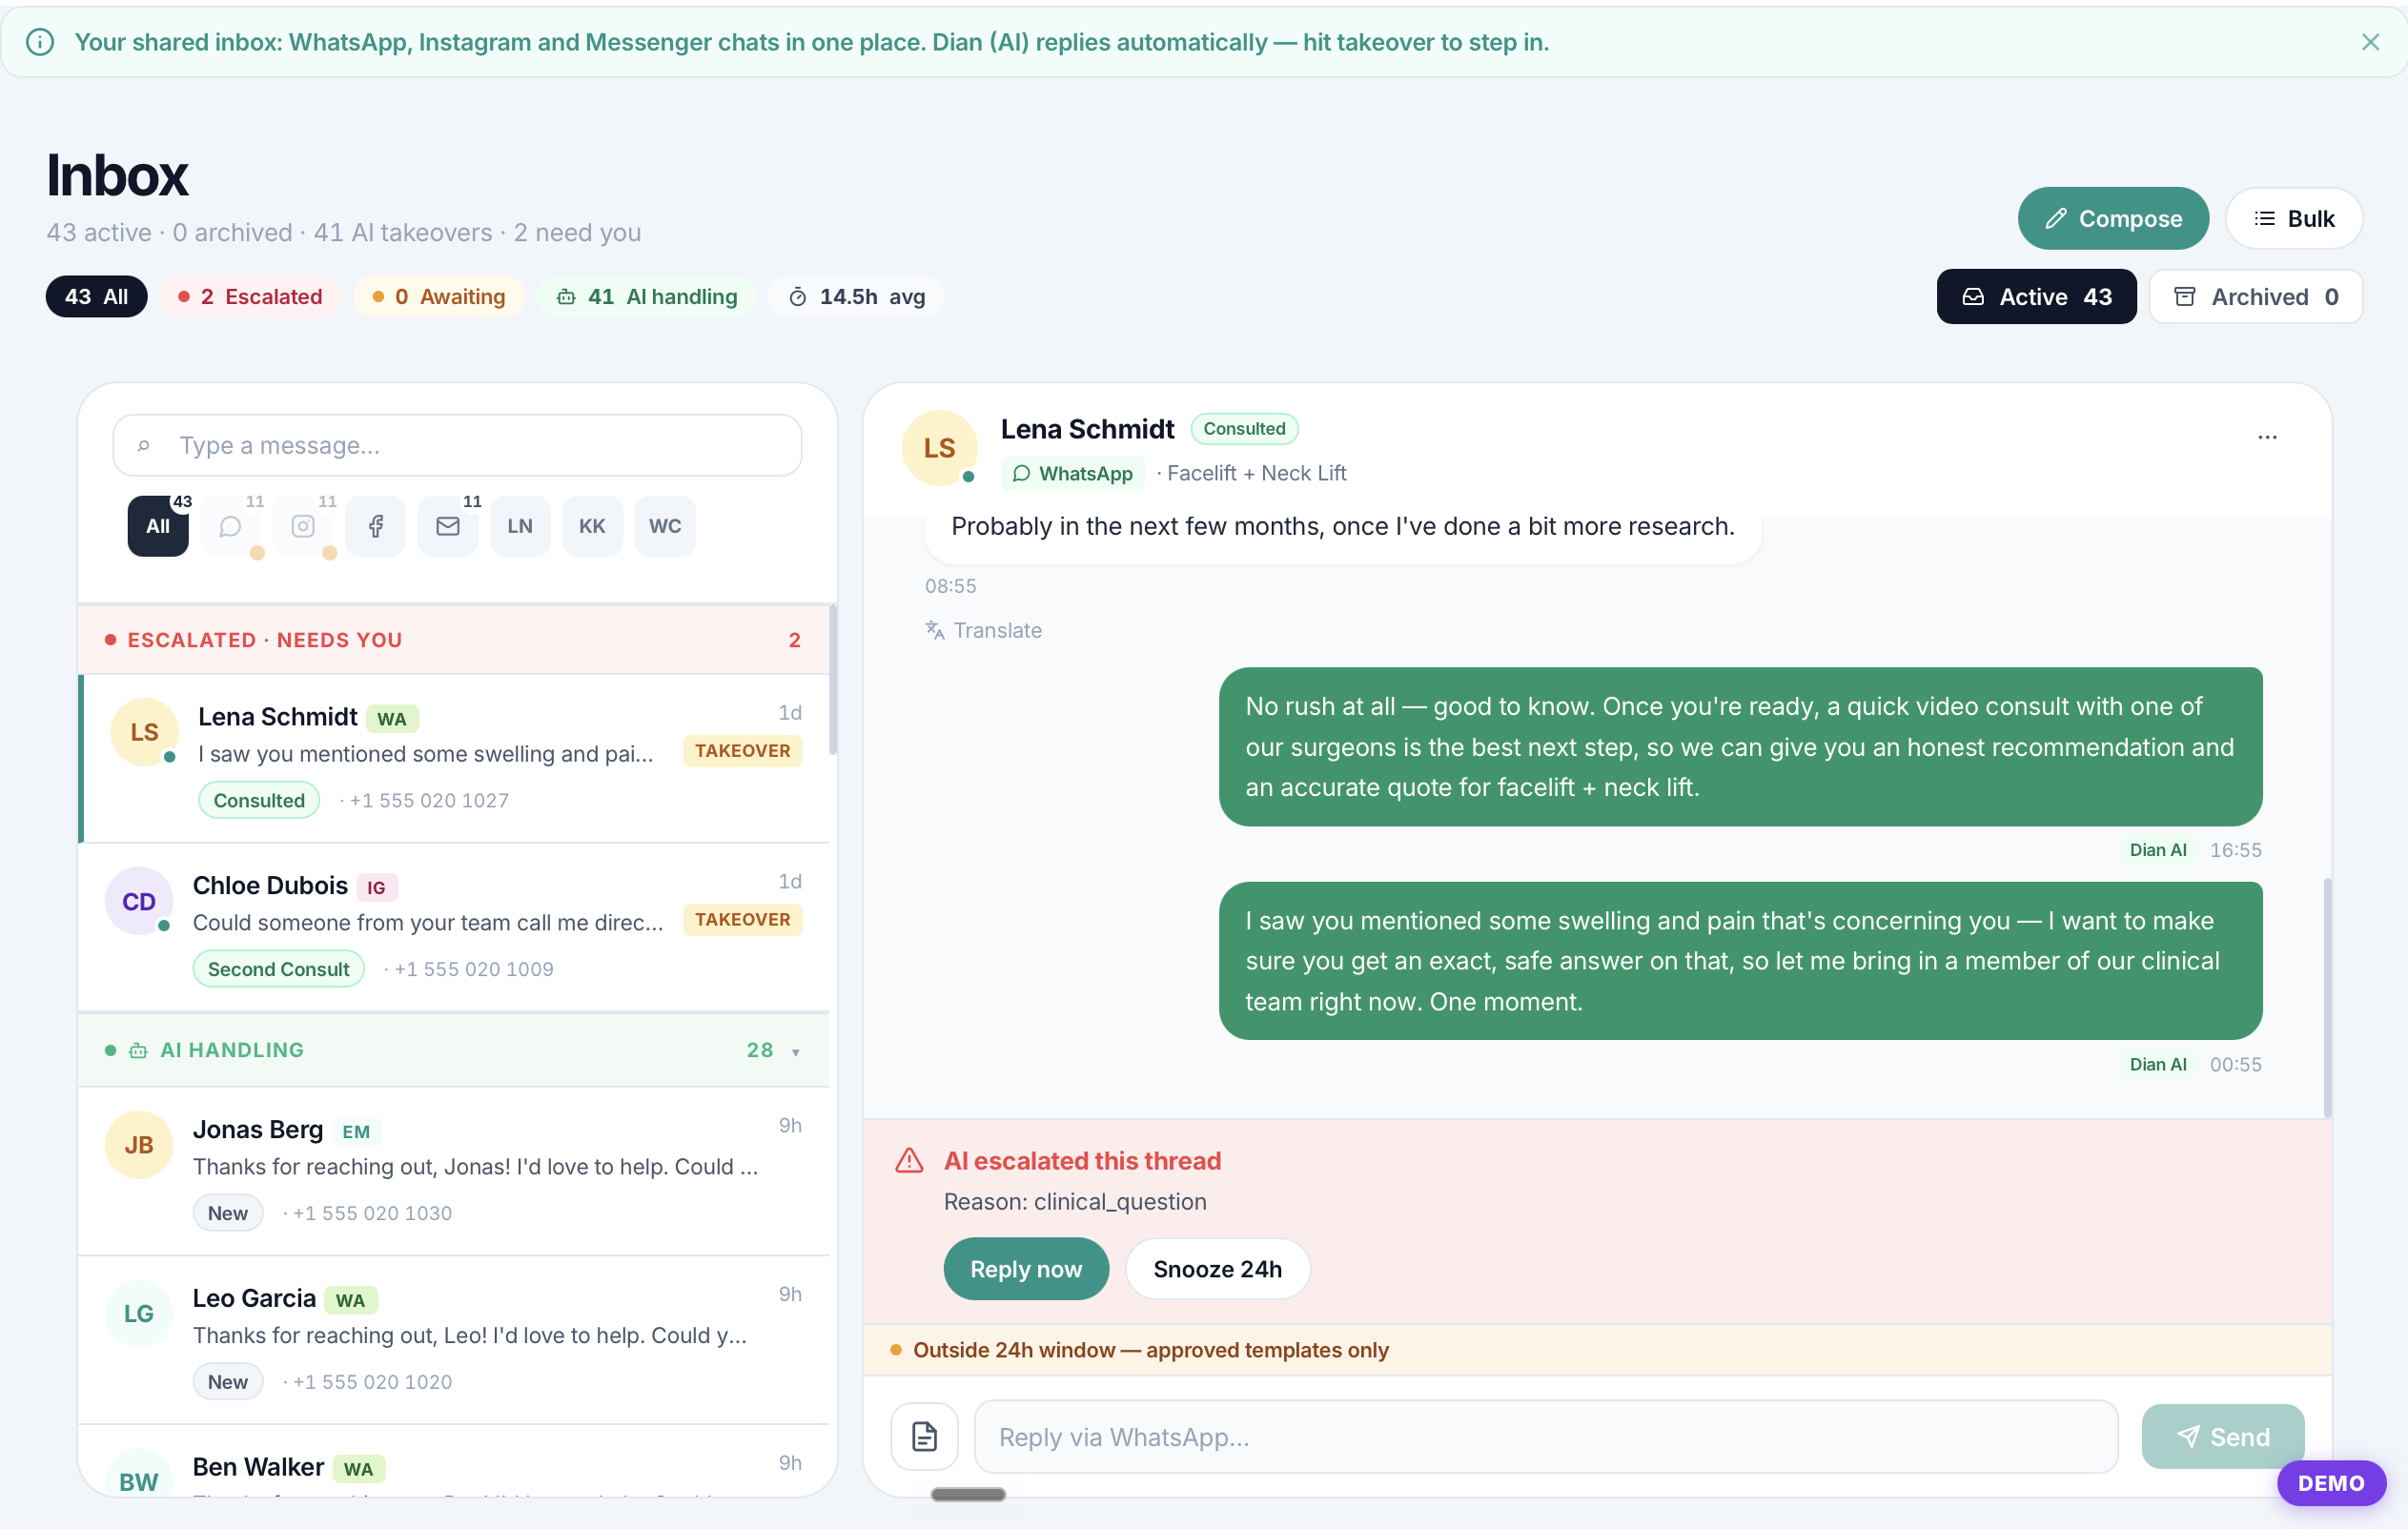Click the WhatsApp channel badge in header
Screen dimensions: 2408x1529
point(1072,473)
